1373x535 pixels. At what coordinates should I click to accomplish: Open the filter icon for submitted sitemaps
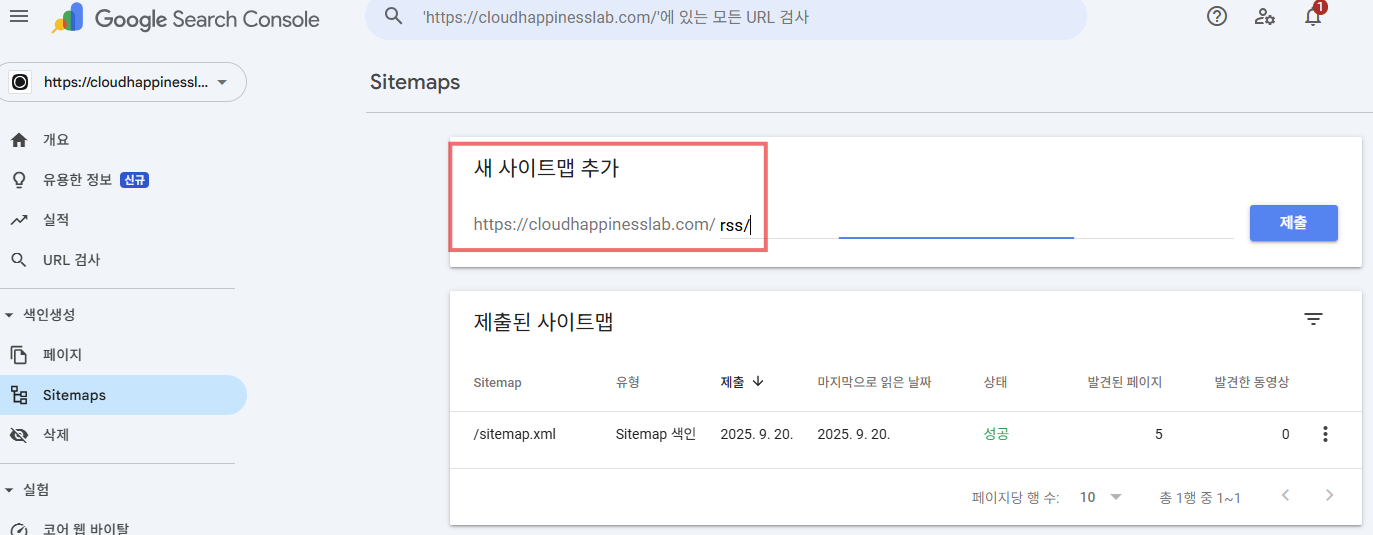[1313, 319]
